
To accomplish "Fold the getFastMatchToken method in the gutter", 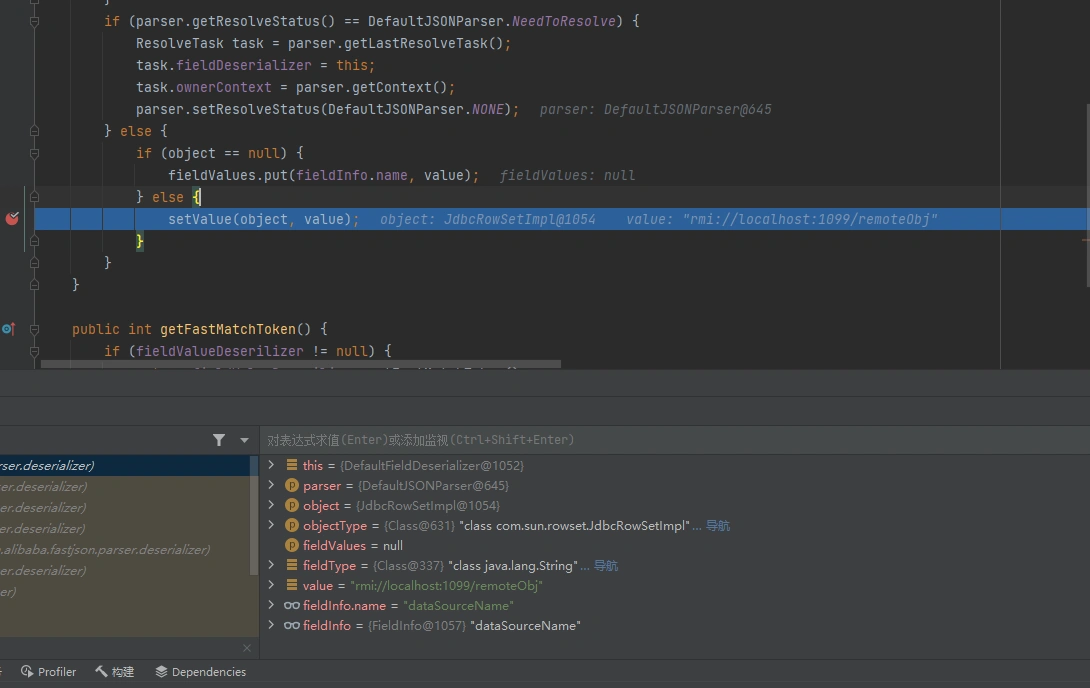I will click(34, 329).
